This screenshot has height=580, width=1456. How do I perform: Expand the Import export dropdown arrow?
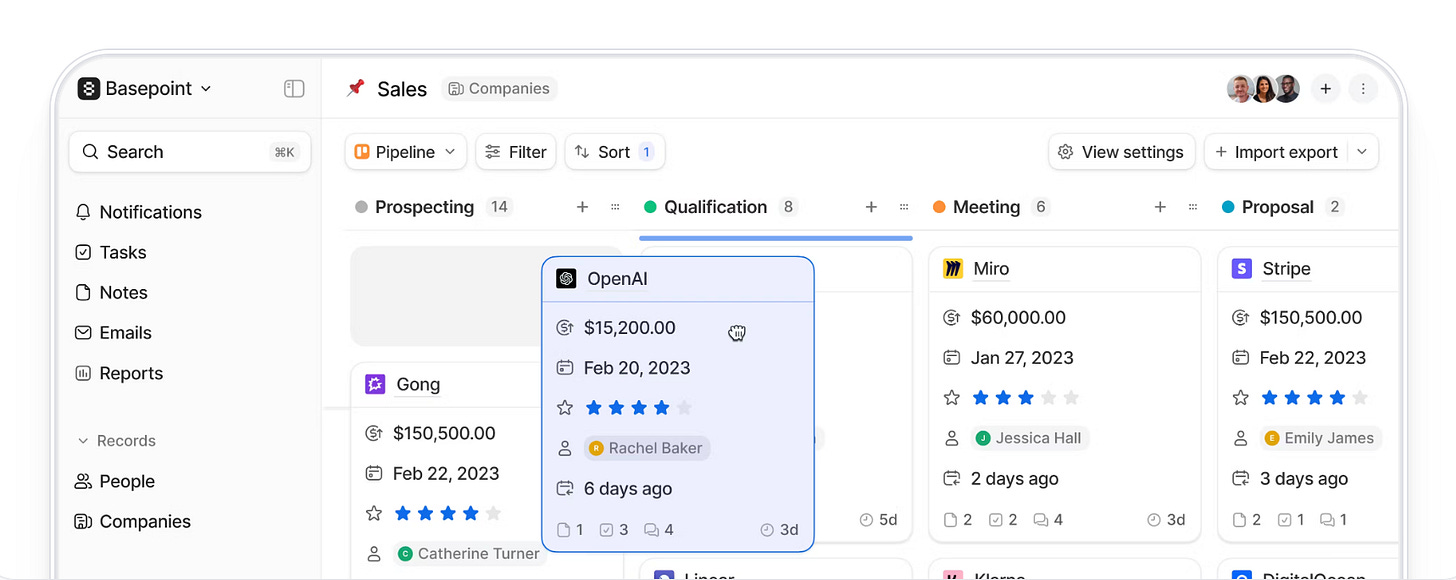(1362, 152)
